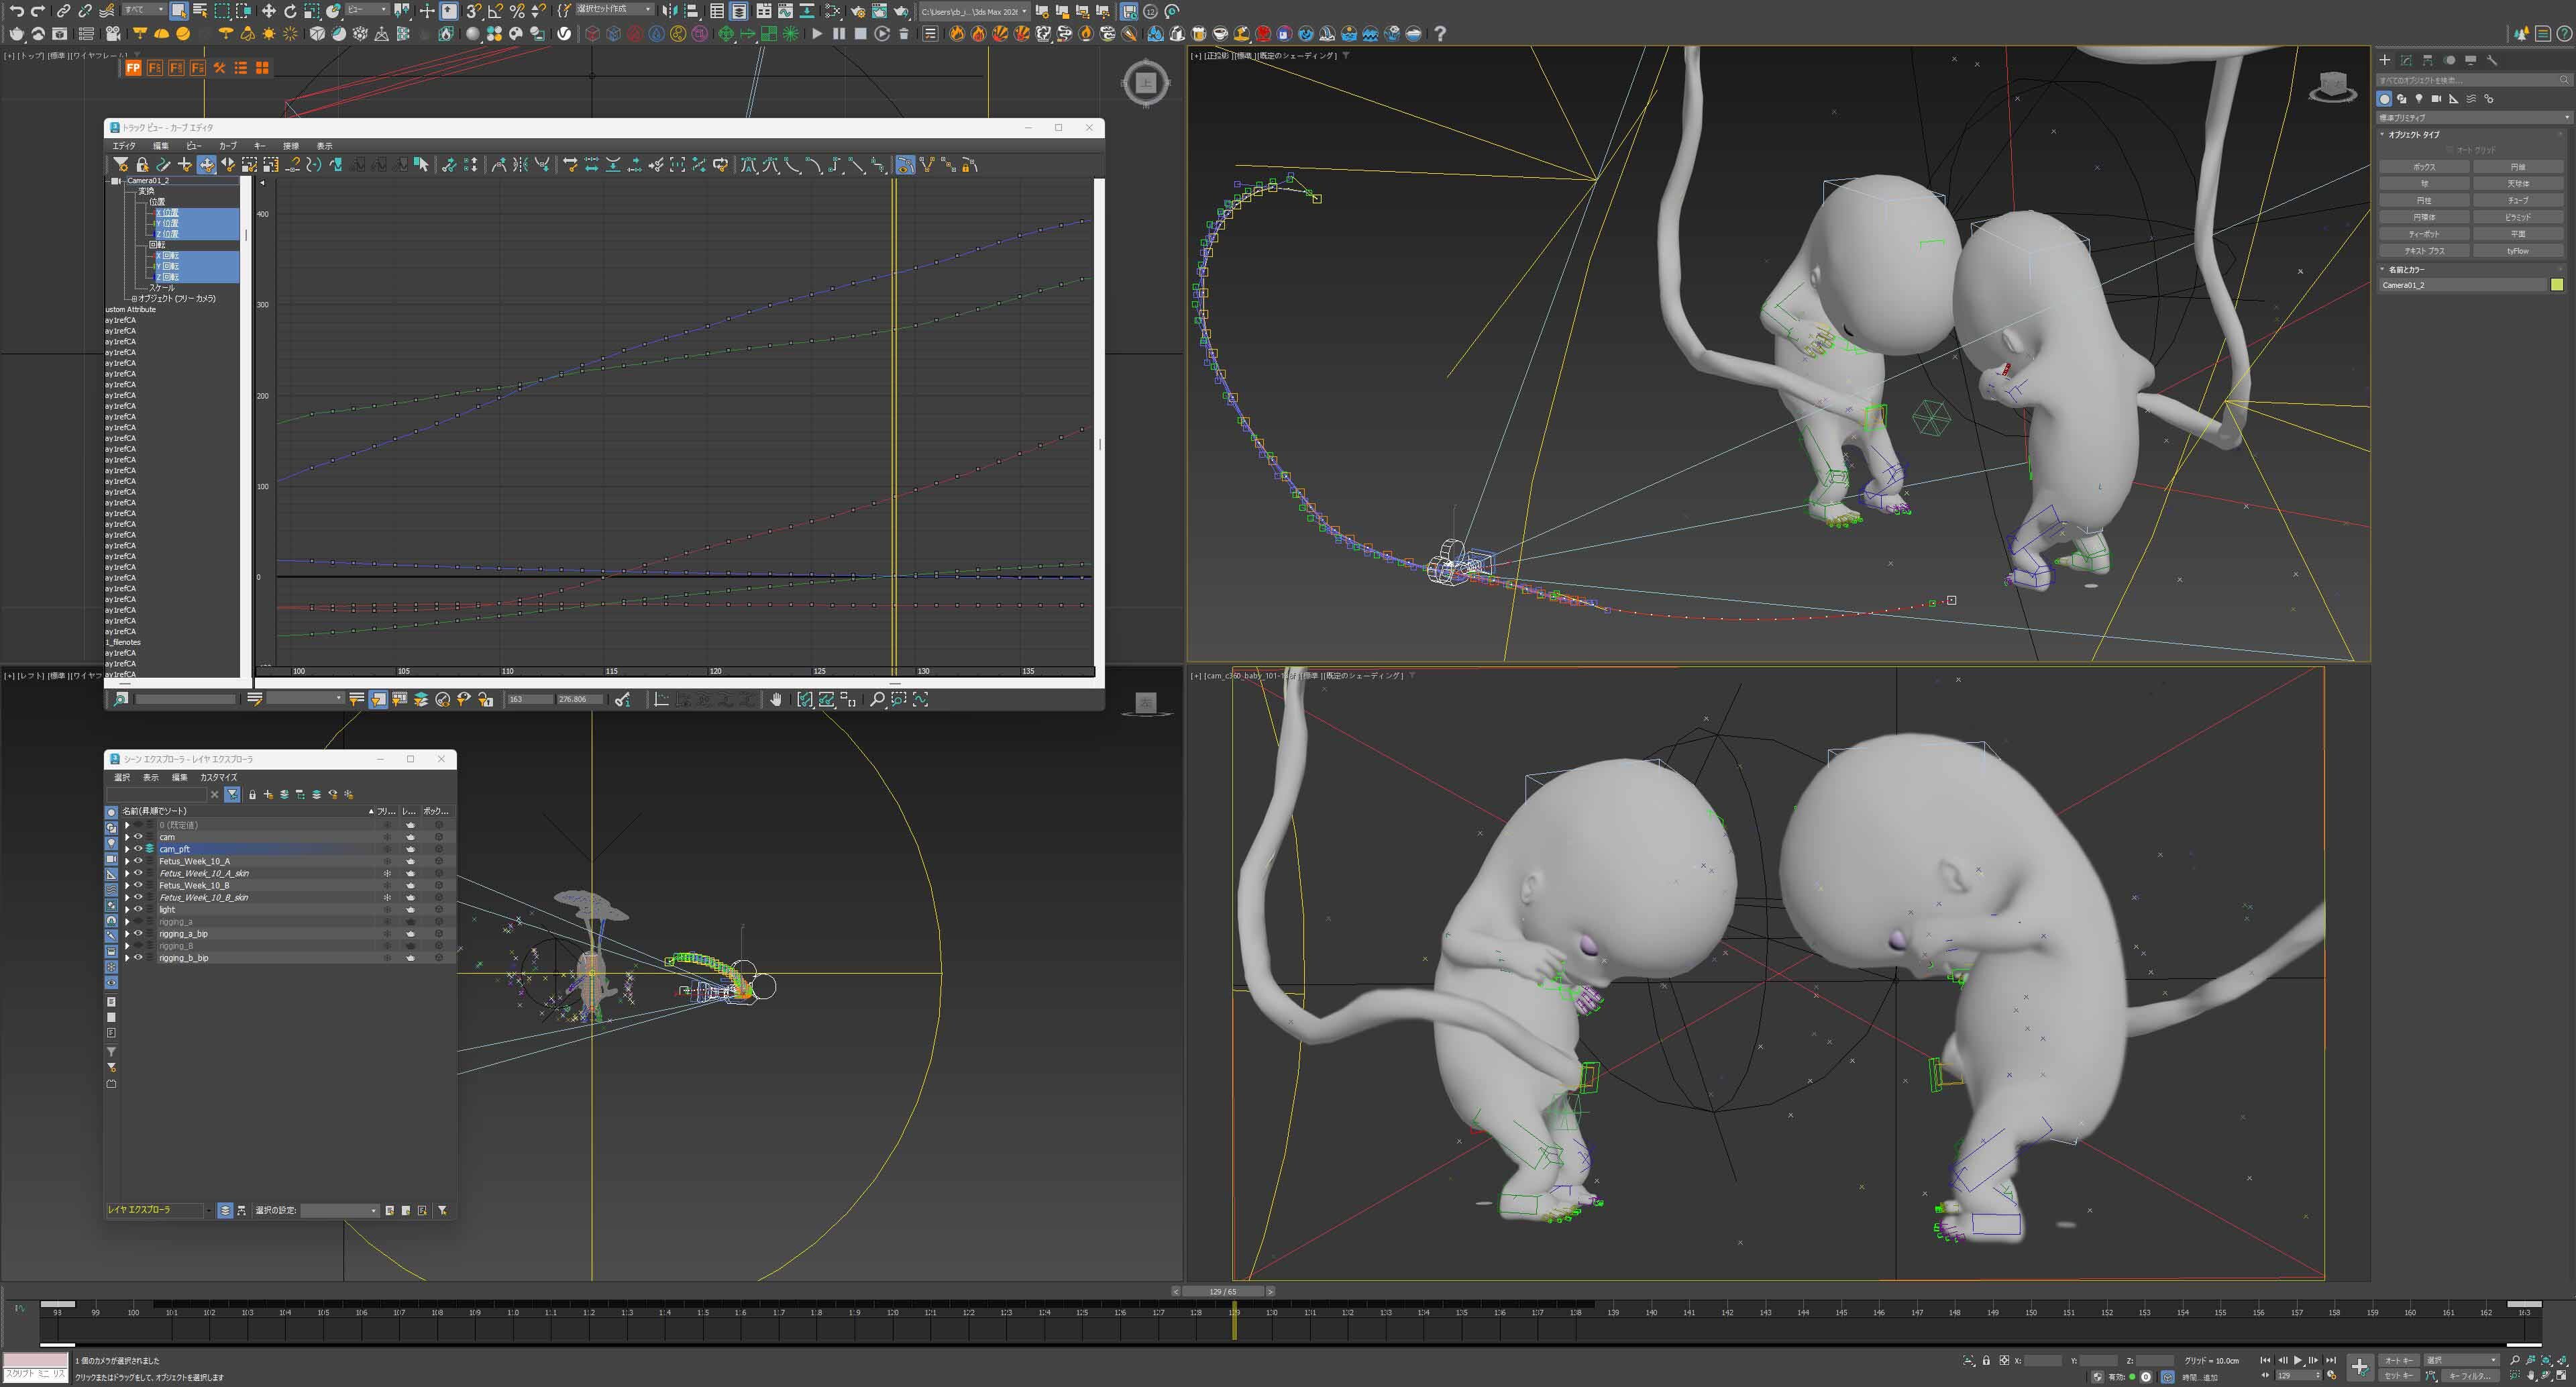The image size is (2576, 1387).
Task: Toggle the eye icon for rigging_b_bip layer
Action: tap(138, 958)
